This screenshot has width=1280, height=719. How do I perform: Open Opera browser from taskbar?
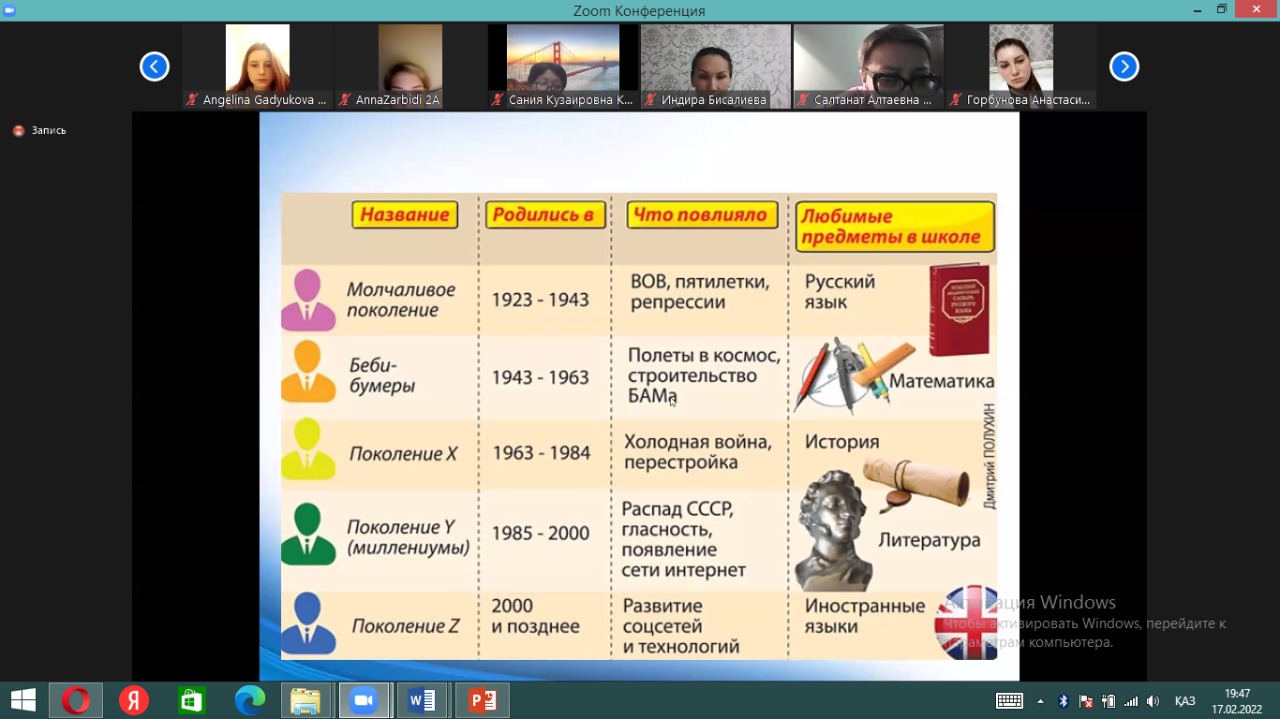75,701
